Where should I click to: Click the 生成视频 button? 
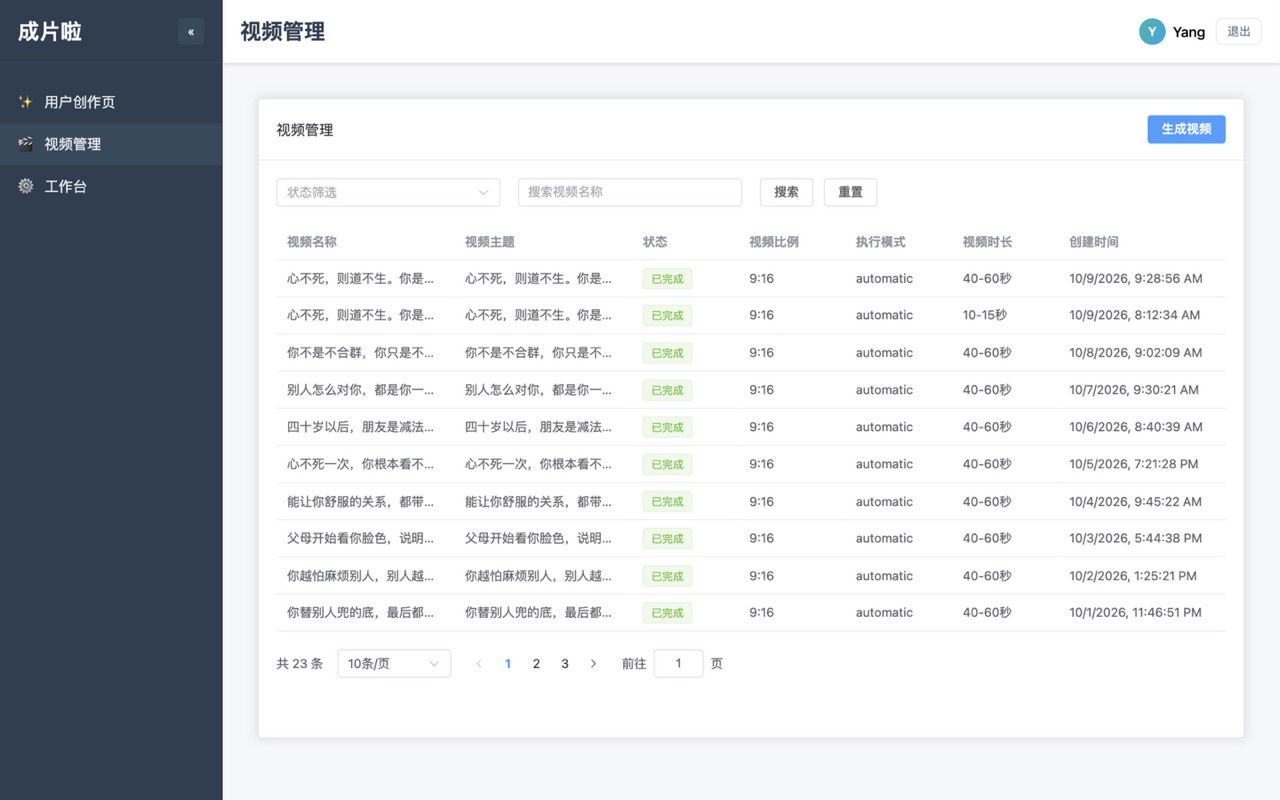click(1186, 129)
